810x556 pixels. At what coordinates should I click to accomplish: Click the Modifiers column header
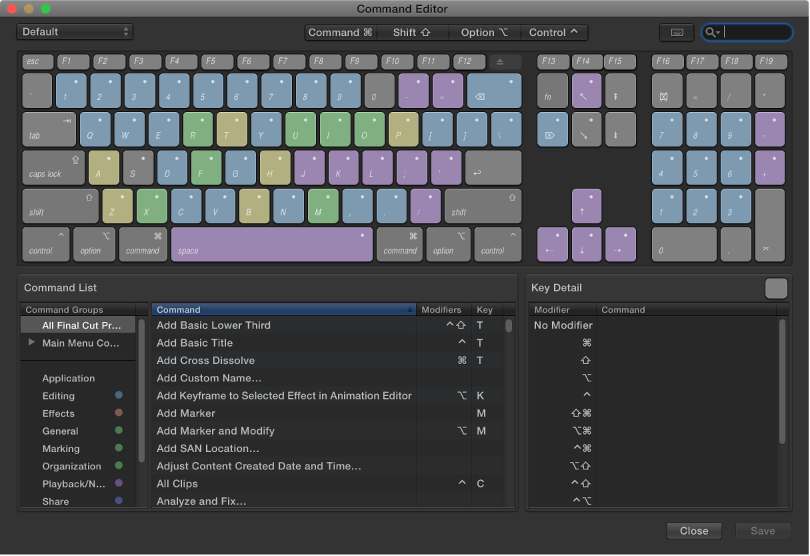(443, 310)
